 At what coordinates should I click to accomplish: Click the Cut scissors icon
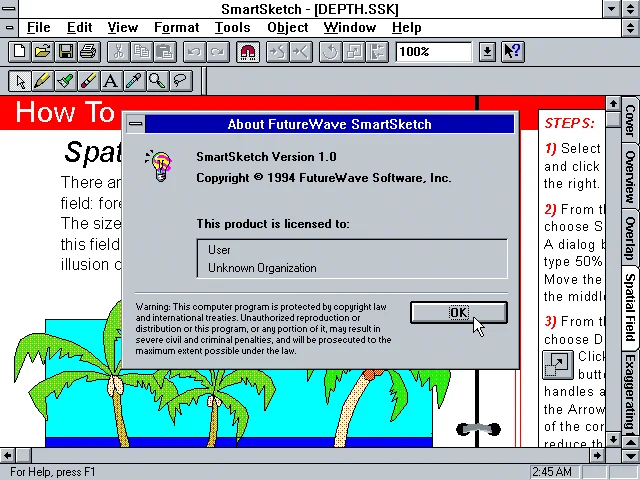[118, 52]
